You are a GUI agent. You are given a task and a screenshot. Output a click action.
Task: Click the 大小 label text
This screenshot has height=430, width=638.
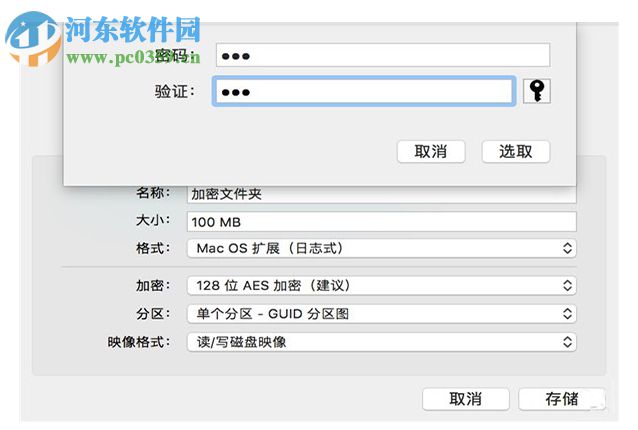(153, 220)
